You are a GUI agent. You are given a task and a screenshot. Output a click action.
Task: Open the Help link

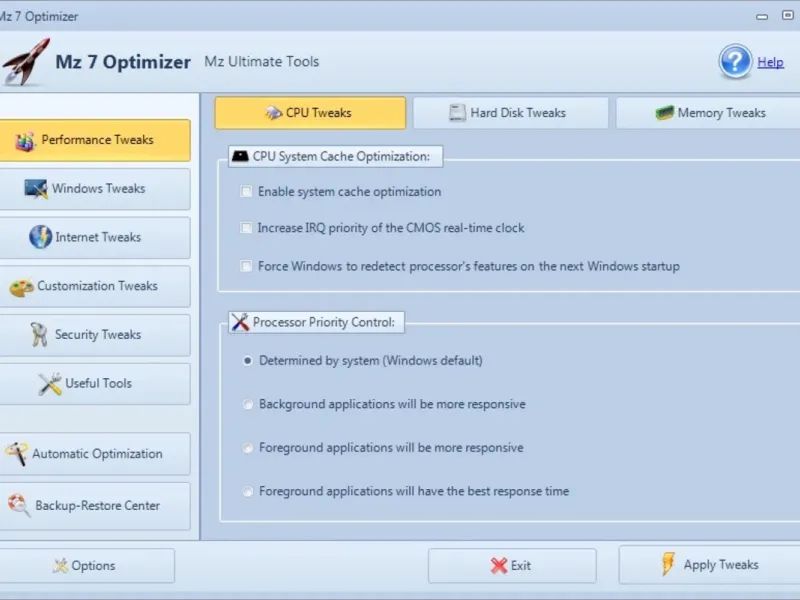(770, 62)
